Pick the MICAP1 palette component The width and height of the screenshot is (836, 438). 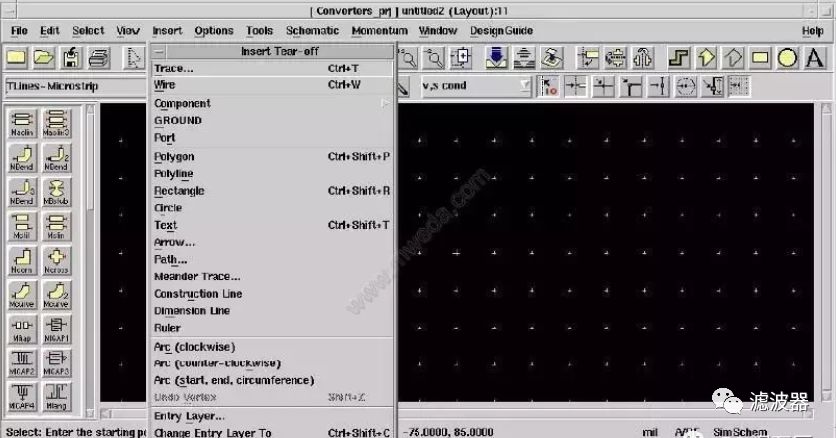coord(56,329)
